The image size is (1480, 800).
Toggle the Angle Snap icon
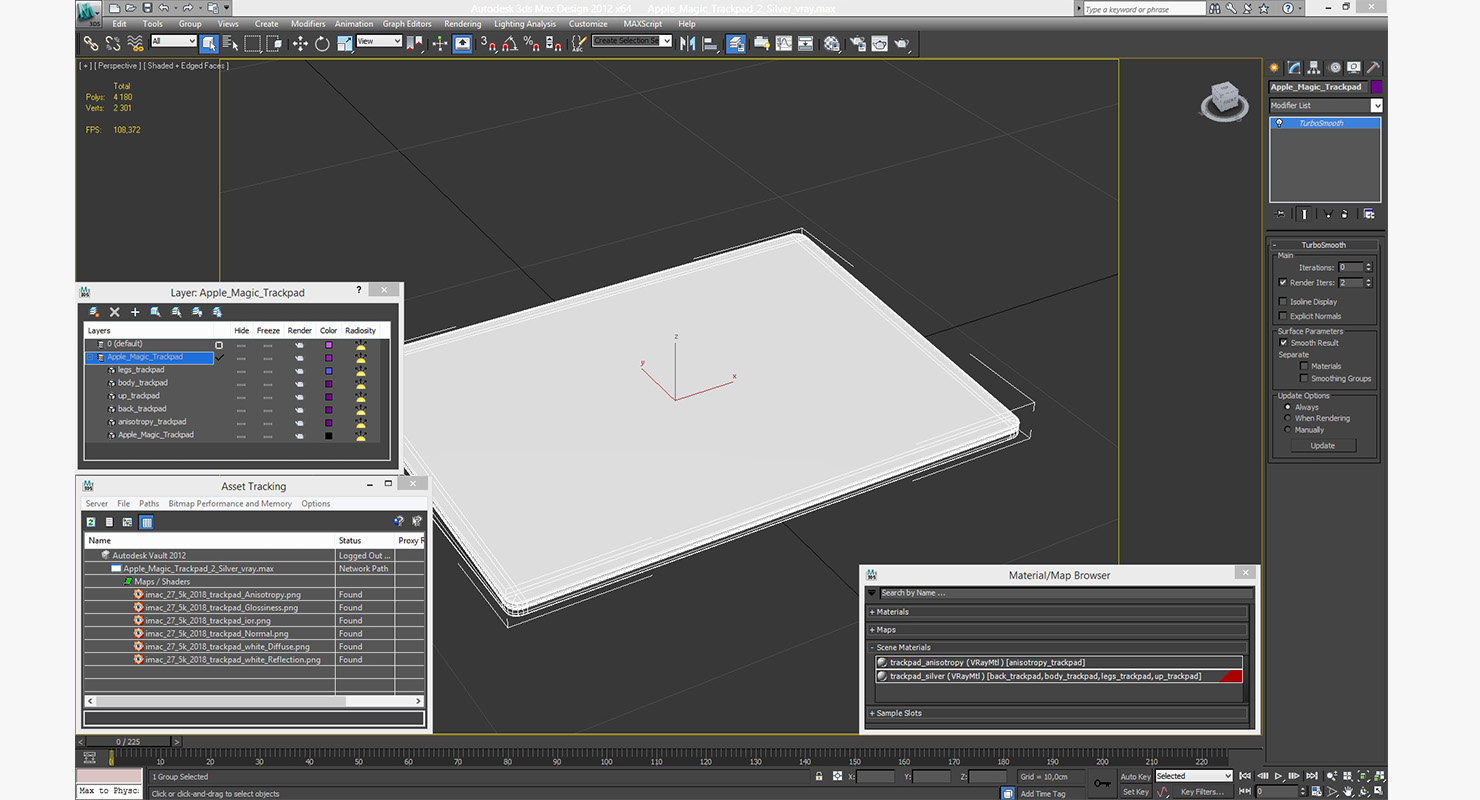click(510, 44)
